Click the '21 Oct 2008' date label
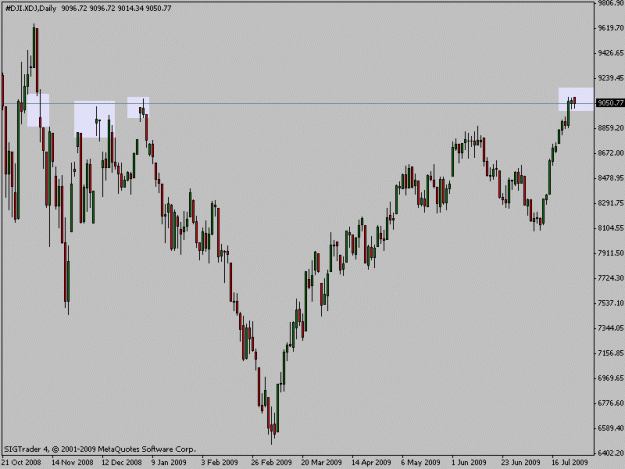This screenshot has width=625, height=469. point(22,463)
